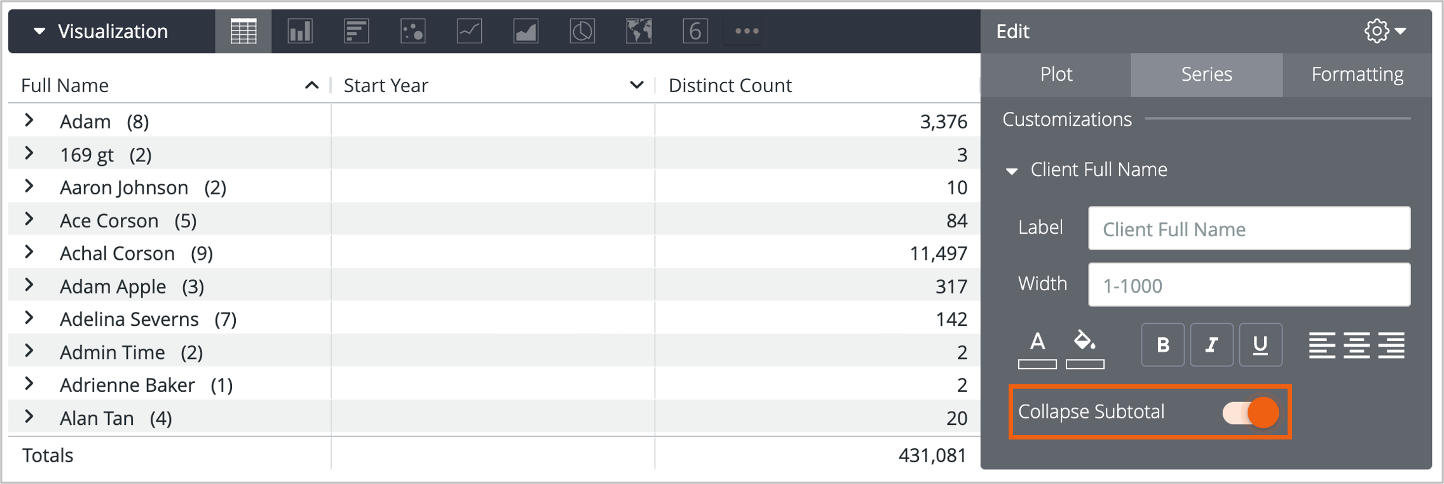Switch to the Plot tab
This screenshot has height=484, width=1444.
1056,75
